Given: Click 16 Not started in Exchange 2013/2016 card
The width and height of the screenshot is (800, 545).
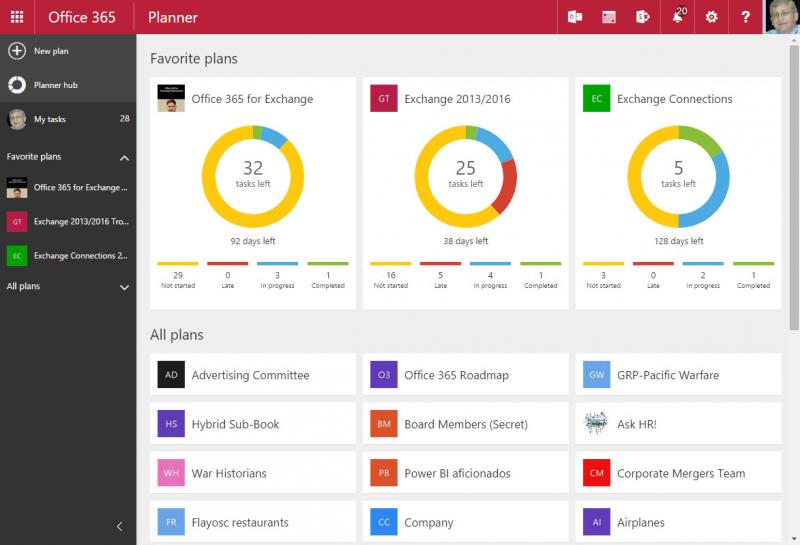Looking at the screenshot, I should click(x=390, y=276).
